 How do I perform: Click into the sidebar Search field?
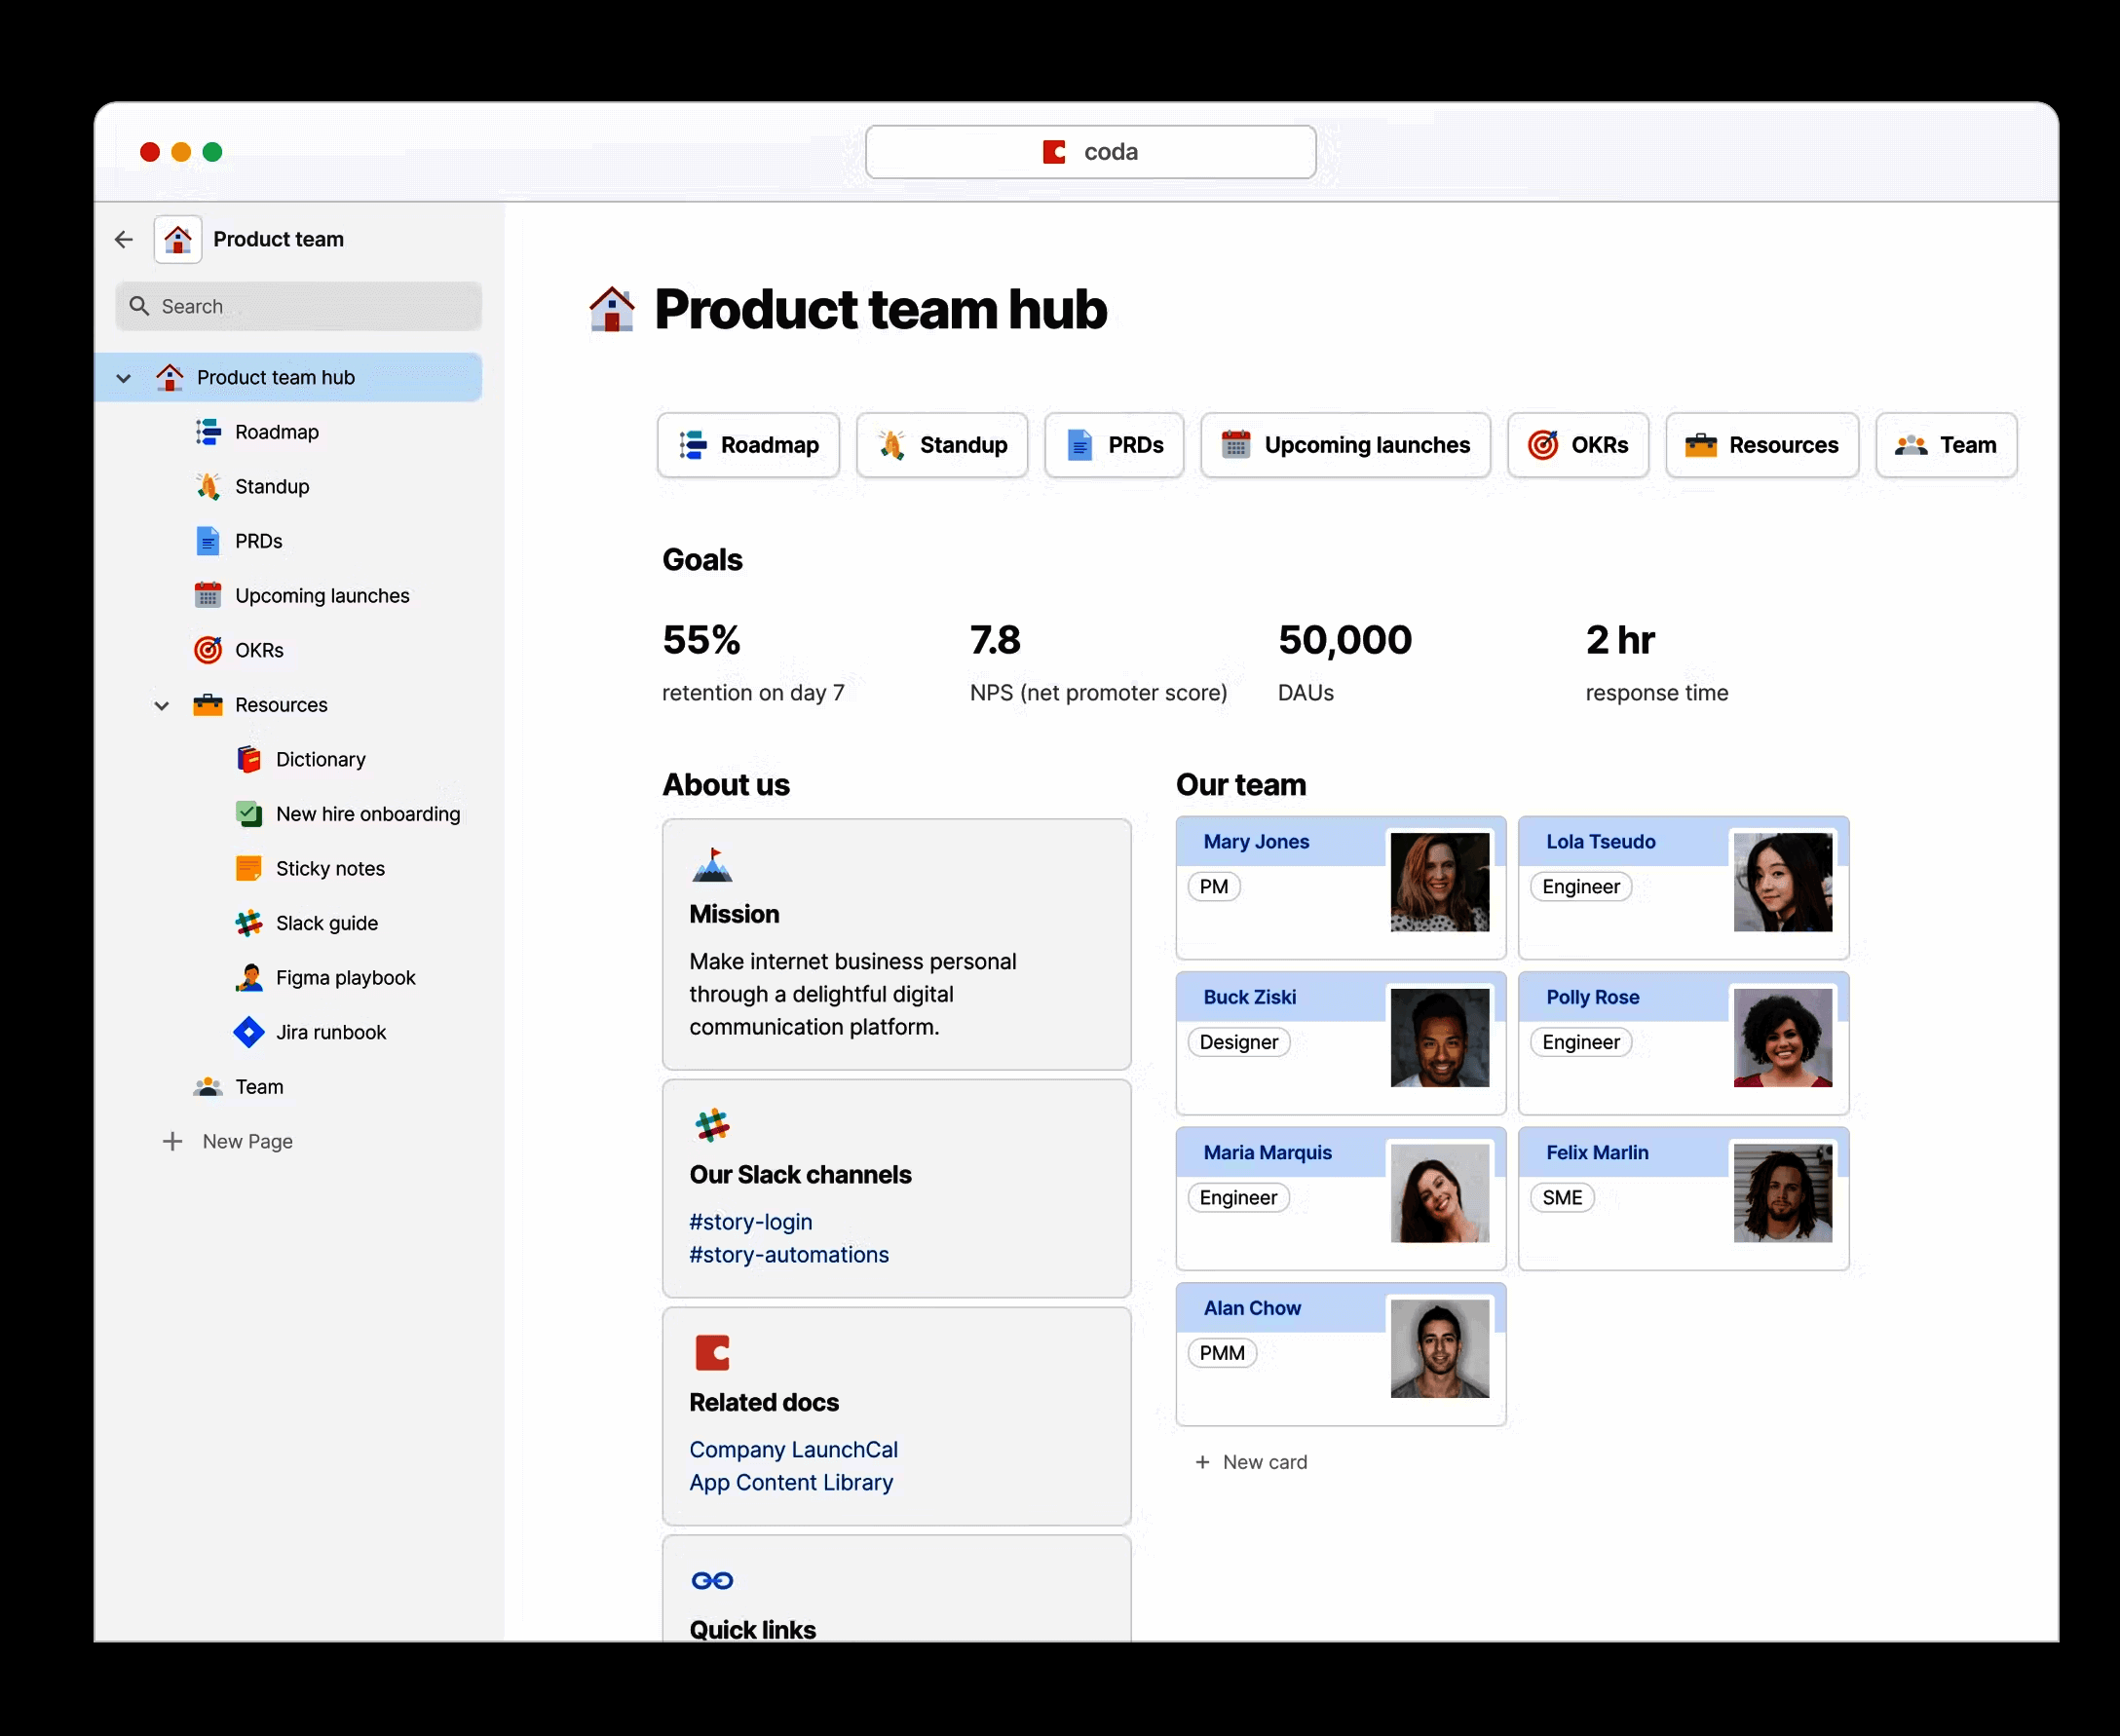click(300, 306)
